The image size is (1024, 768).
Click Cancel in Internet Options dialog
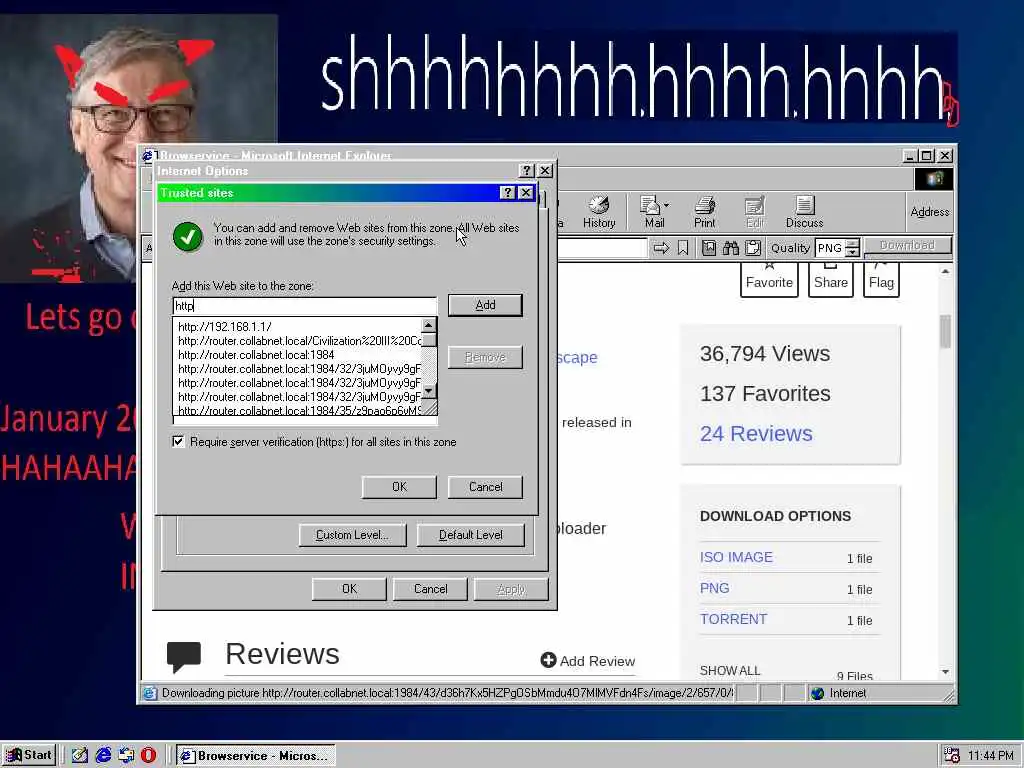(x=430, y=589)
